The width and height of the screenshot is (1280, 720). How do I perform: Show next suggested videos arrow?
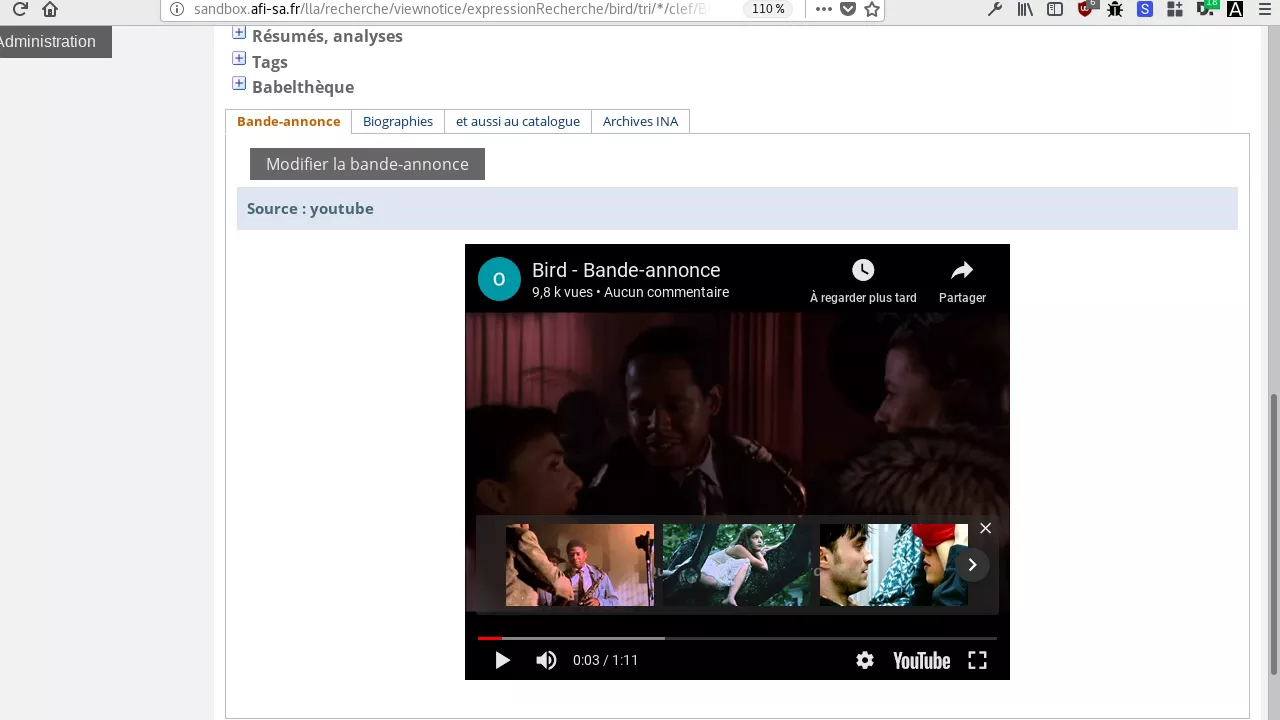[972, 565]
